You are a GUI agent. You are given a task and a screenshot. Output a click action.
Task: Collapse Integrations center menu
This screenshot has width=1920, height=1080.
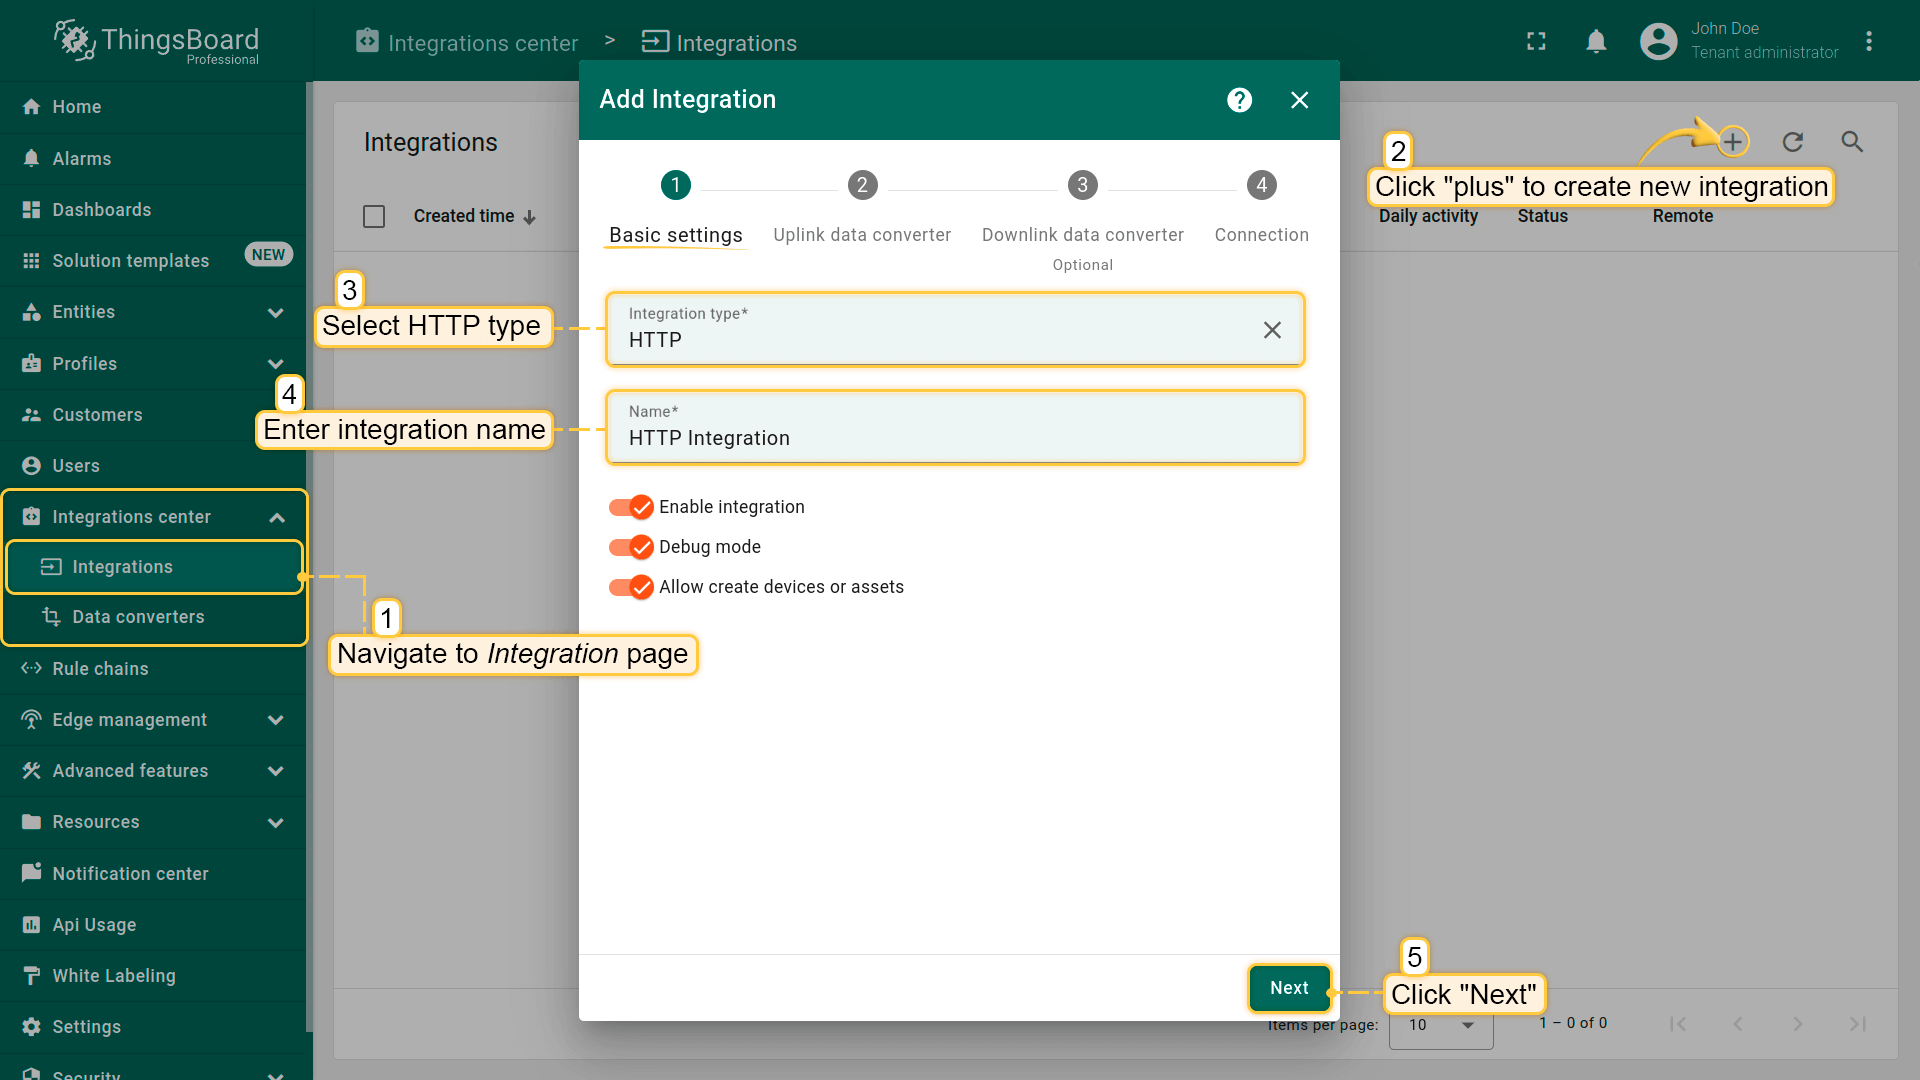click(x=277, y=517)
